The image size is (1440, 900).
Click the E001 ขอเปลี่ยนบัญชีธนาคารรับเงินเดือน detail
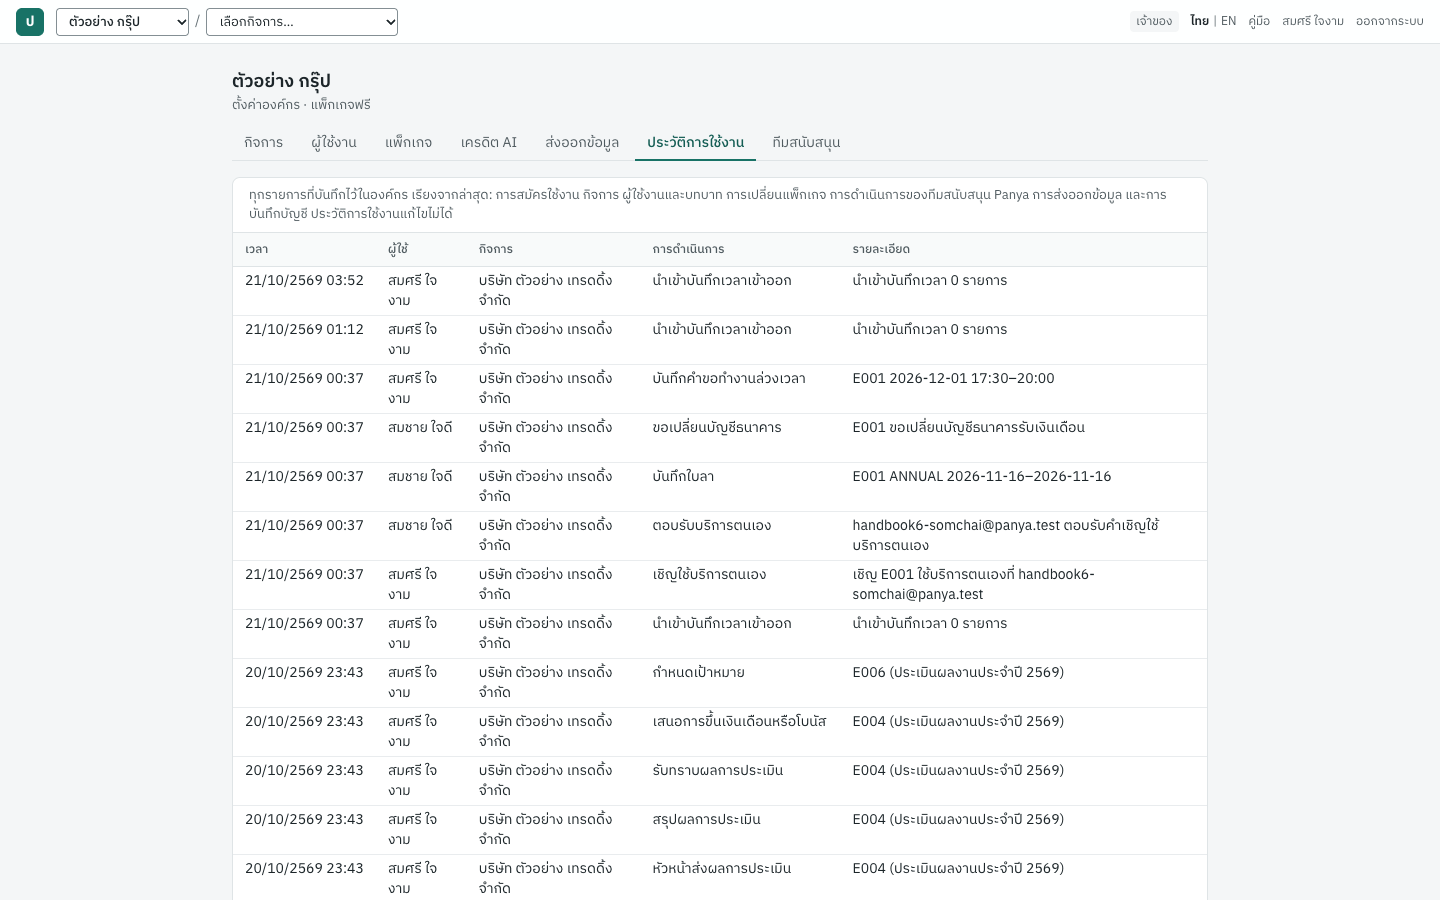tap(968, 427)
